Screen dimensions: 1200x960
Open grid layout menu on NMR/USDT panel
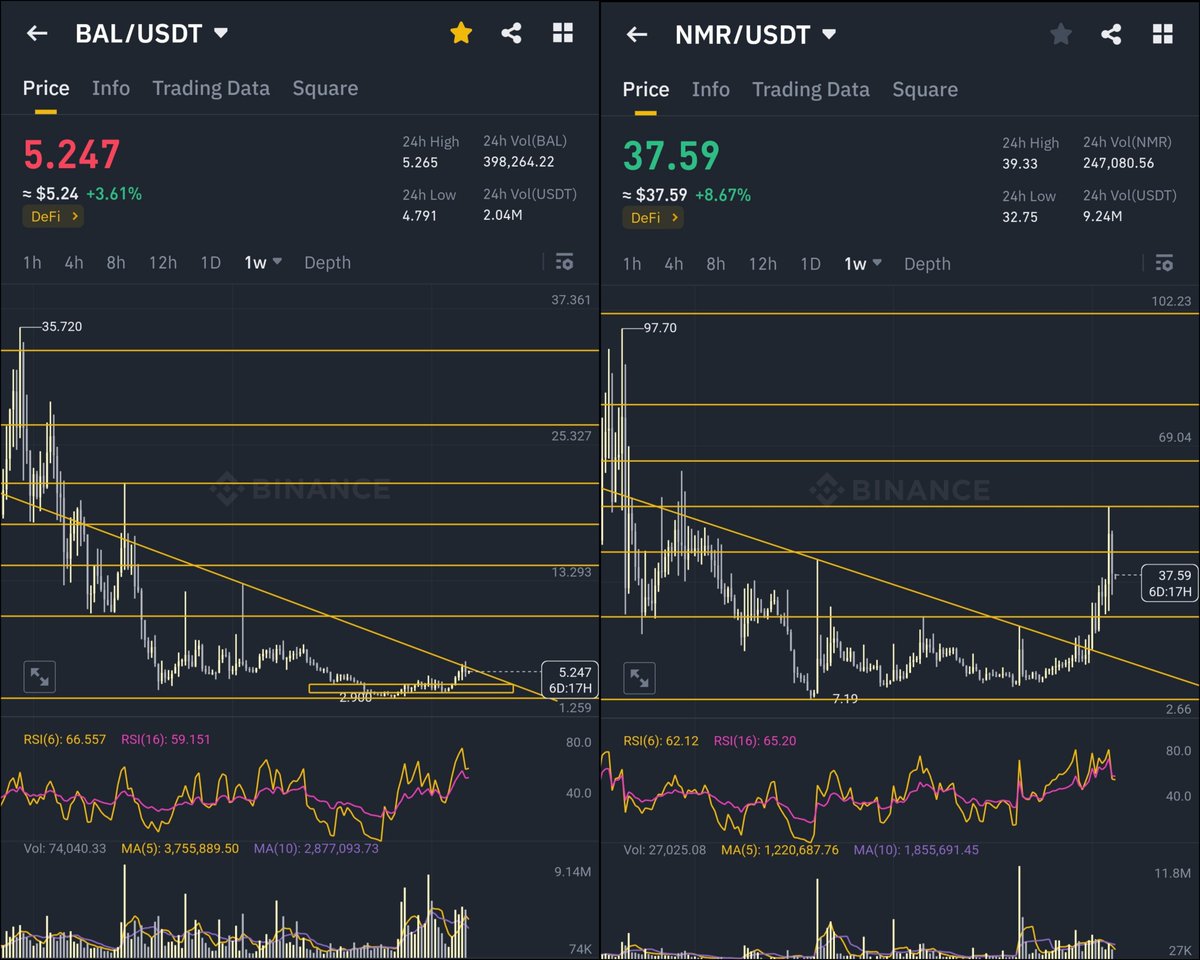coord(1162,35)
